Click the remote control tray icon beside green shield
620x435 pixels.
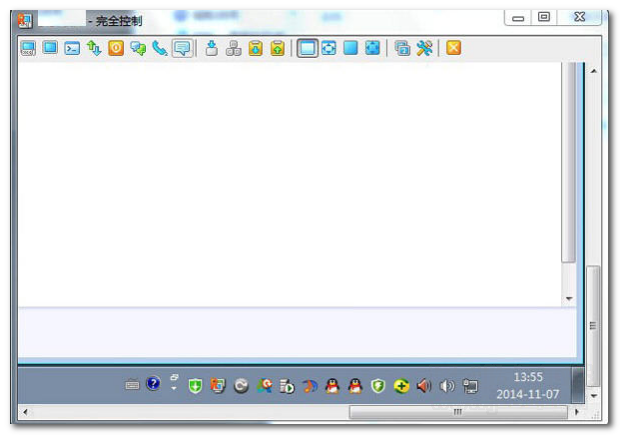(x=218, y=386)
